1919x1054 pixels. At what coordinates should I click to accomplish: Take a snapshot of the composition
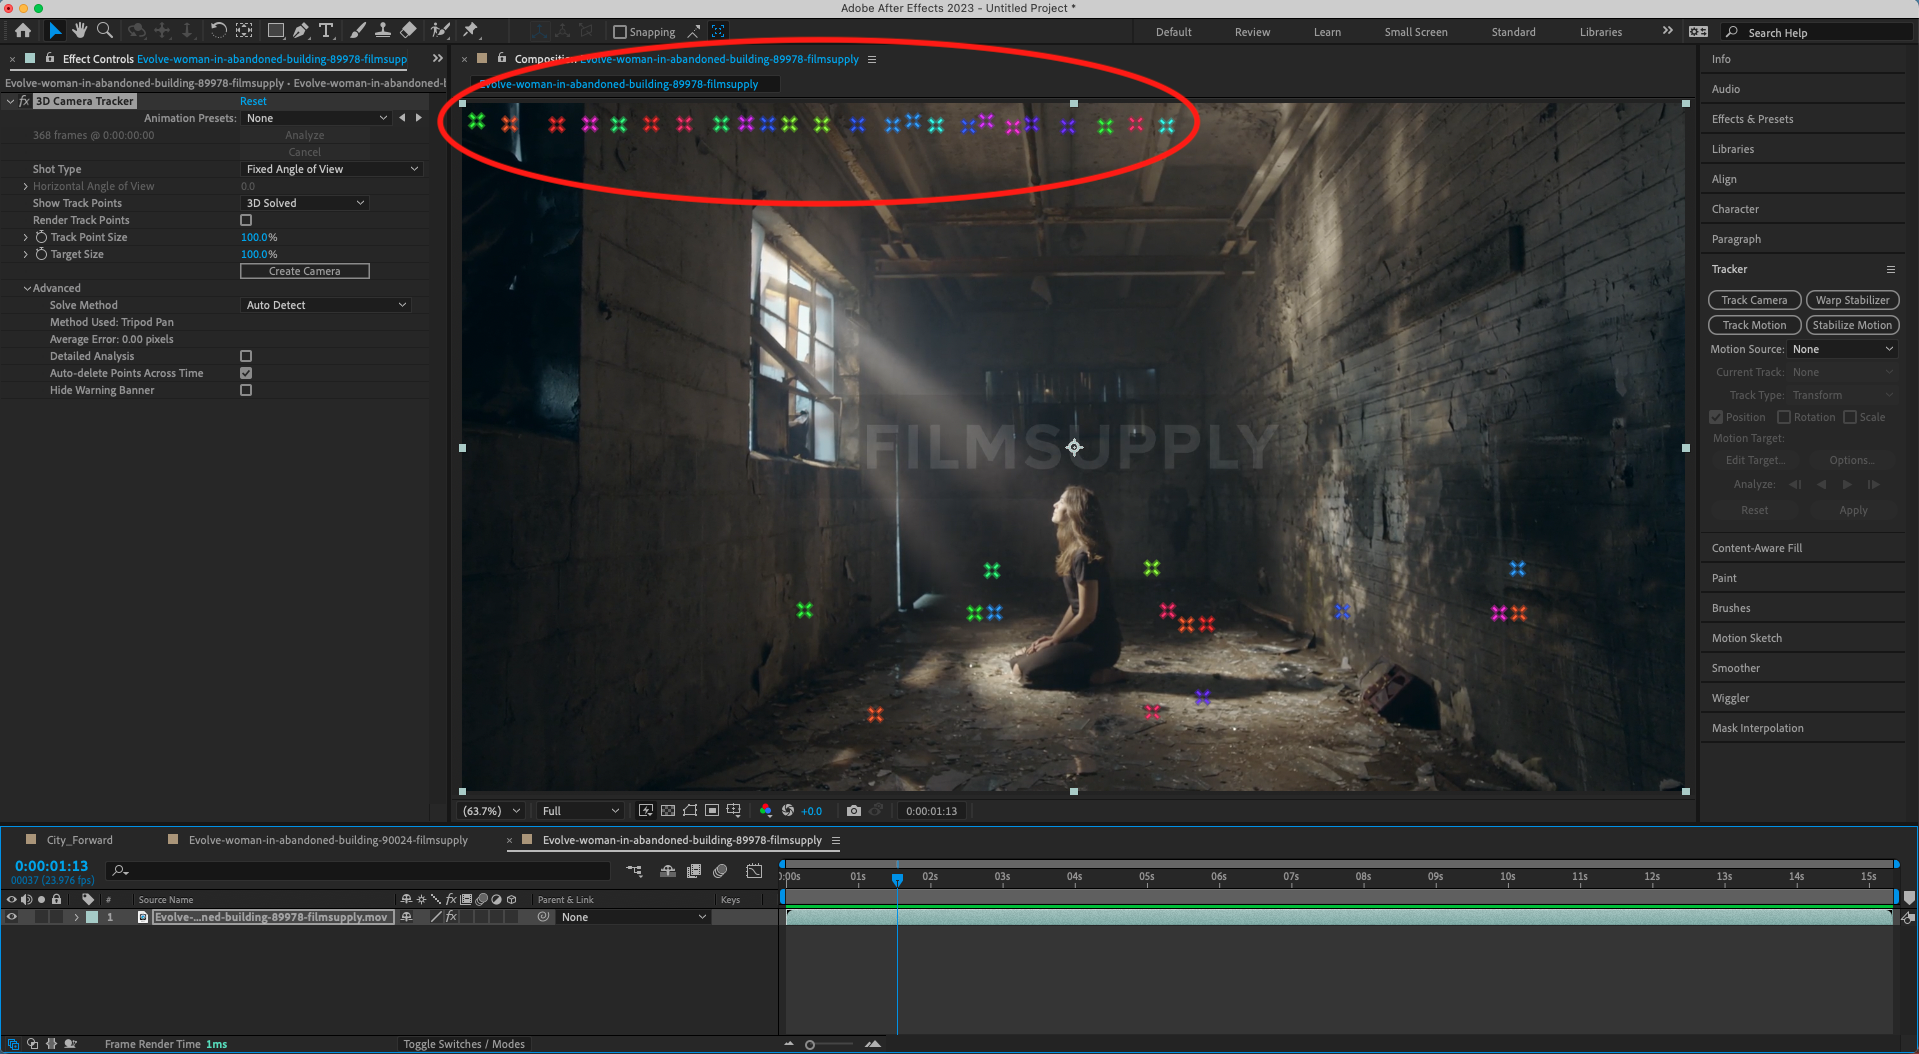point(853,810)
